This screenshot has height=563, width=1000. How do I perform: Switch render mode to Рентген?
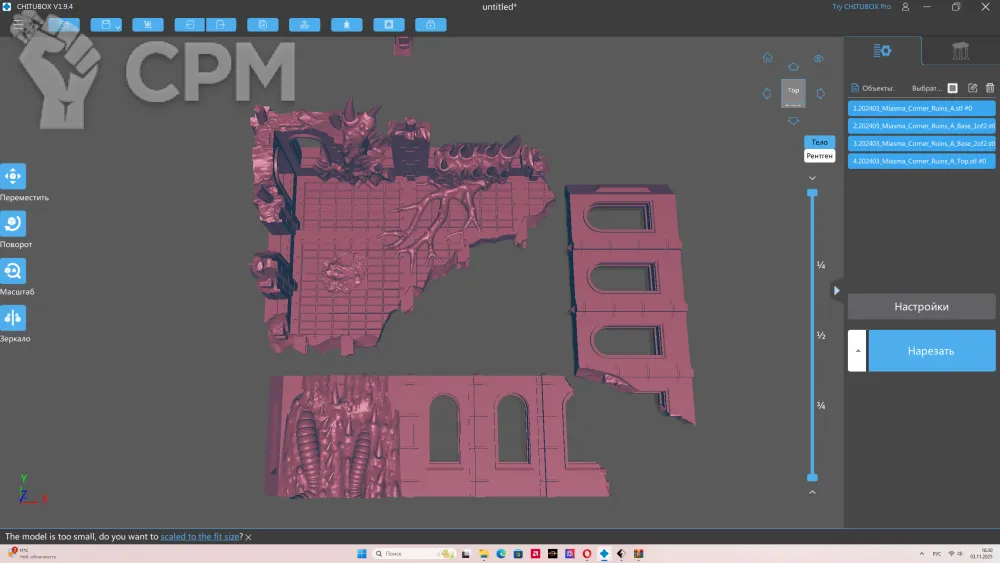pyautogui.click(x=819, y=156)
